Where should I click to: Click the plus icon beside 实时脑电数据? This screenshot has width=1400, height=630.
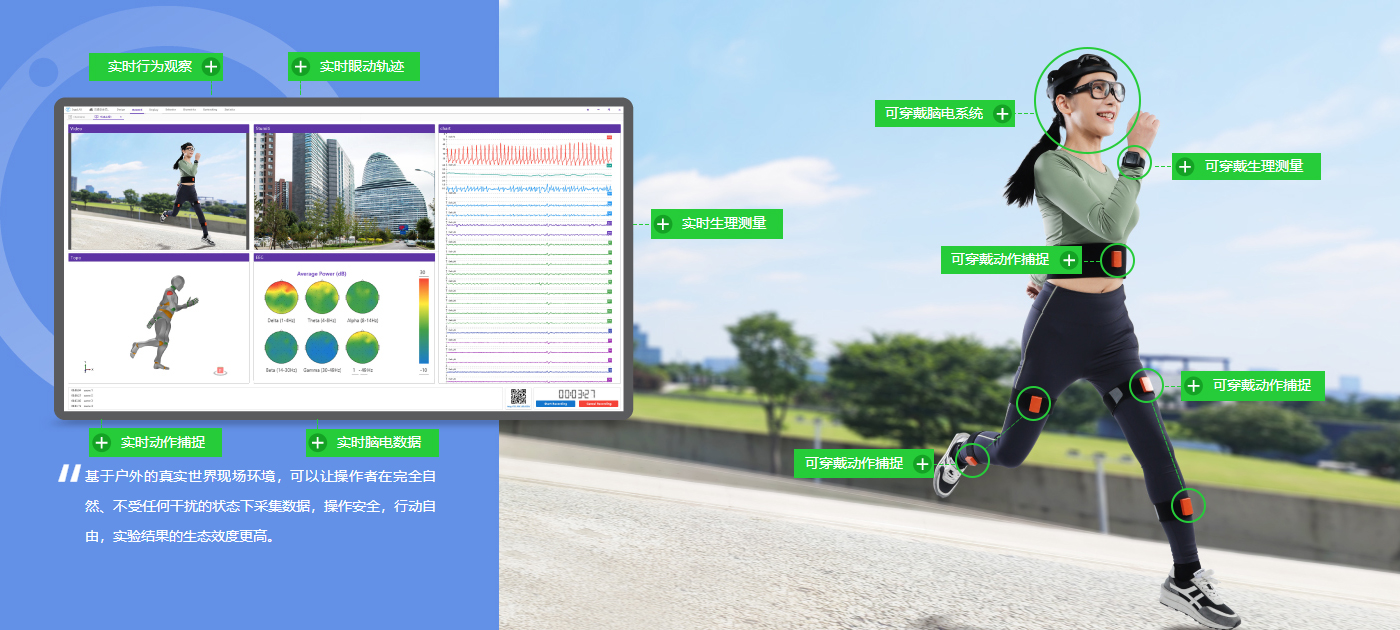pyautogui.click(x=317, y=443)
